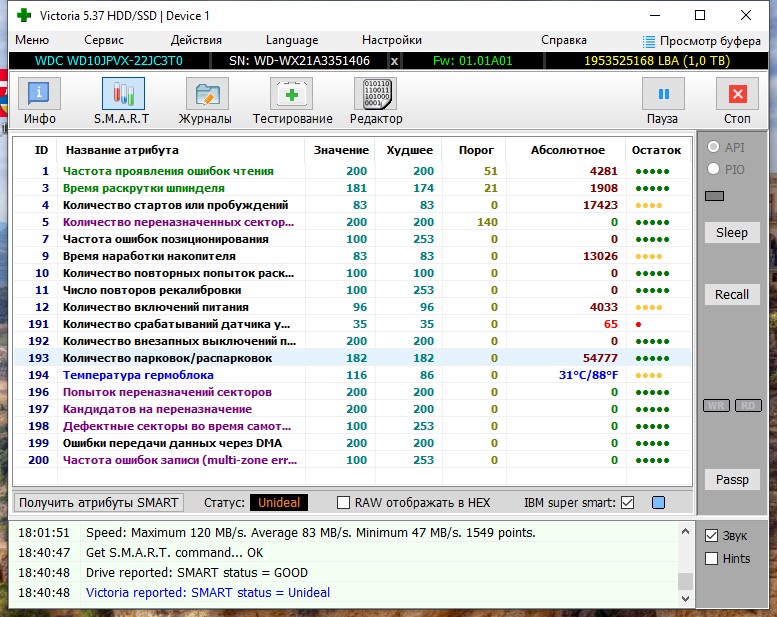Screen dimensions: 777x617
Task: Click the red absolute value 65
Action: pyautogui.click(x=610, y=324)
